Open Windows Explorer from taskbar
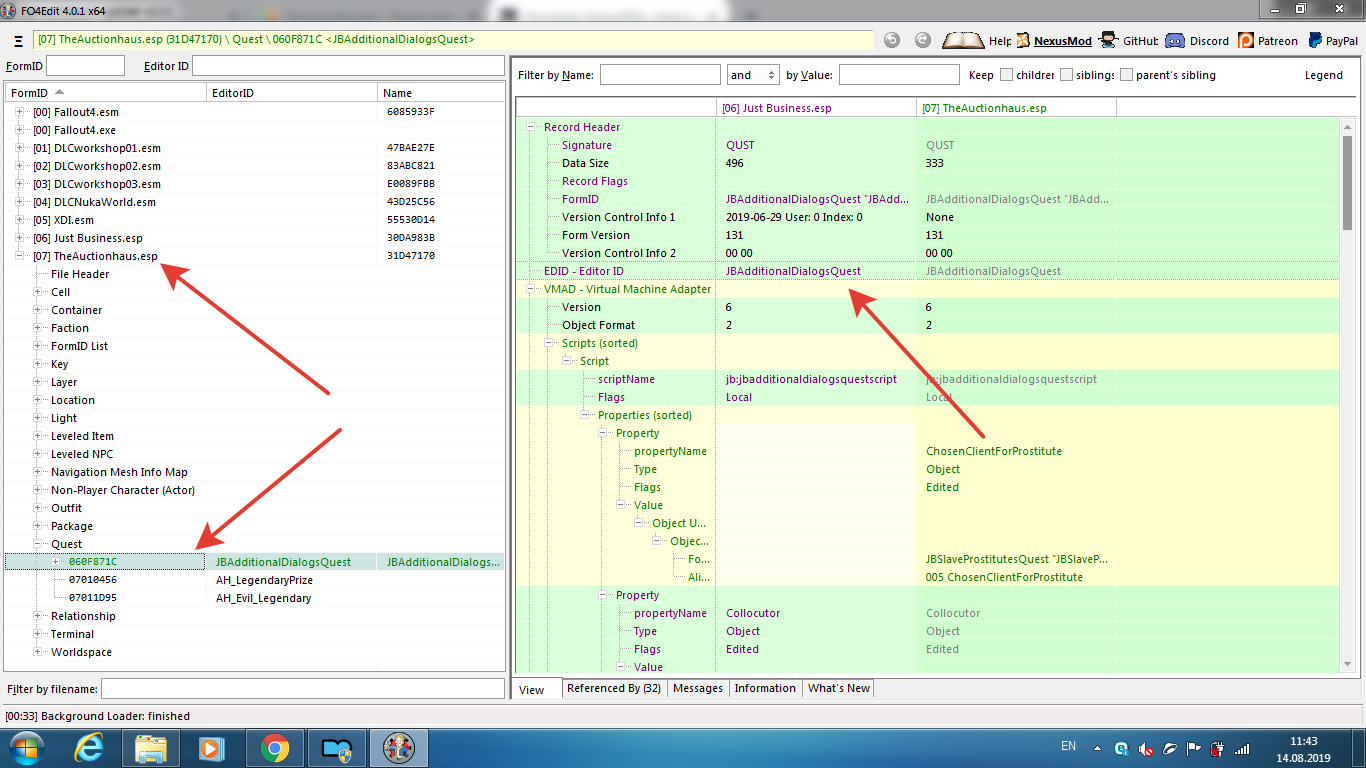This screenshot has height=768, width=1366. tap(151, 747)
